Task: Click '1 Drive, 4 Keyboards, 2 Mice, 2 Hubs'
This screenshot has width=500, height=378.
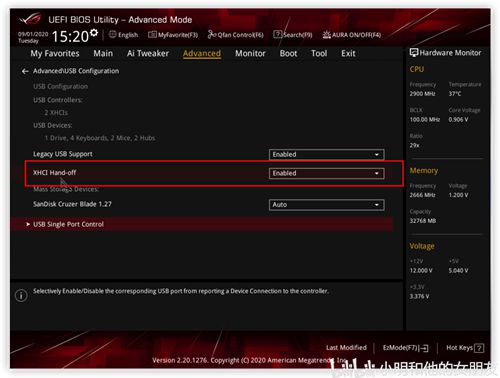Action: [100, 138]
